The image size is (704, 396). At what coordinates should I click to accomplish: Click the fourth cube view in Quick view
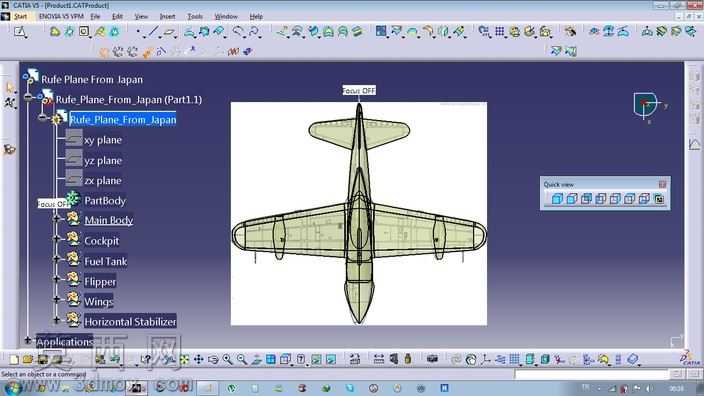coord(601,199)
